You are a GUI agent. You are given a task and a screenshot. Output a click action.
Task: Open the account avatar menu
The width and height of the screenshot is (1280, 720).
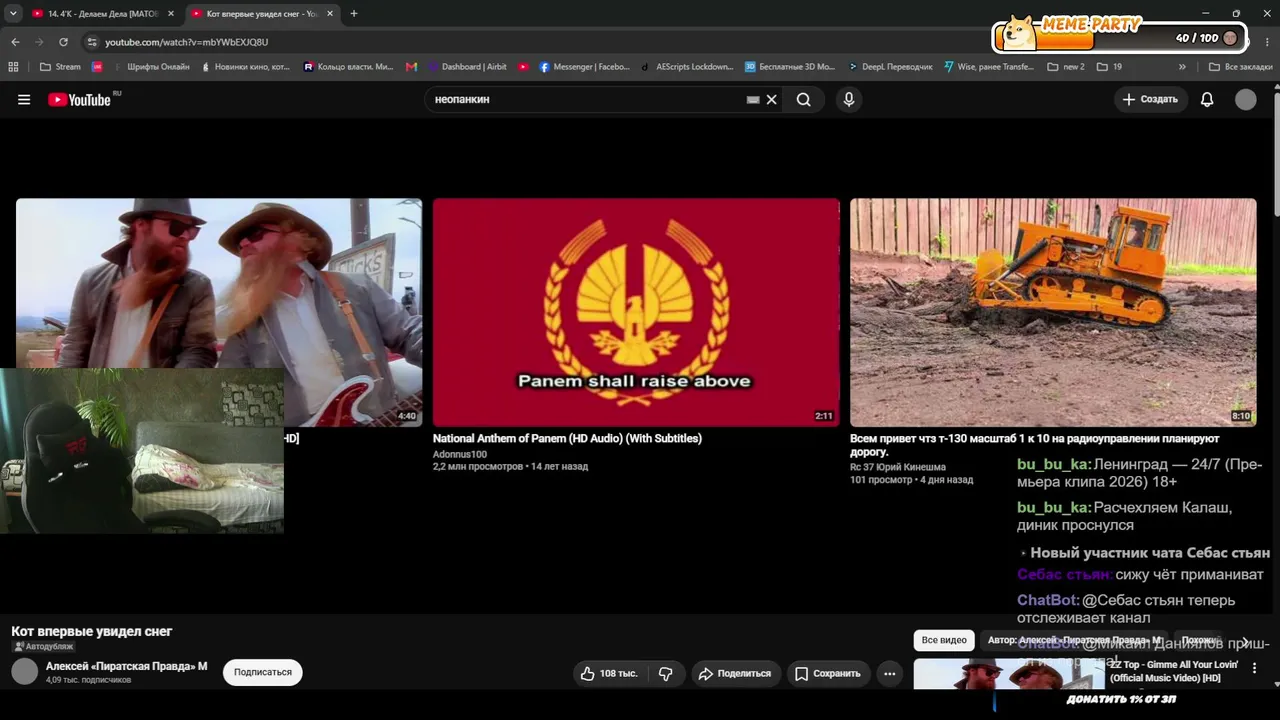pyautogui.click(x=1245, y=100)
